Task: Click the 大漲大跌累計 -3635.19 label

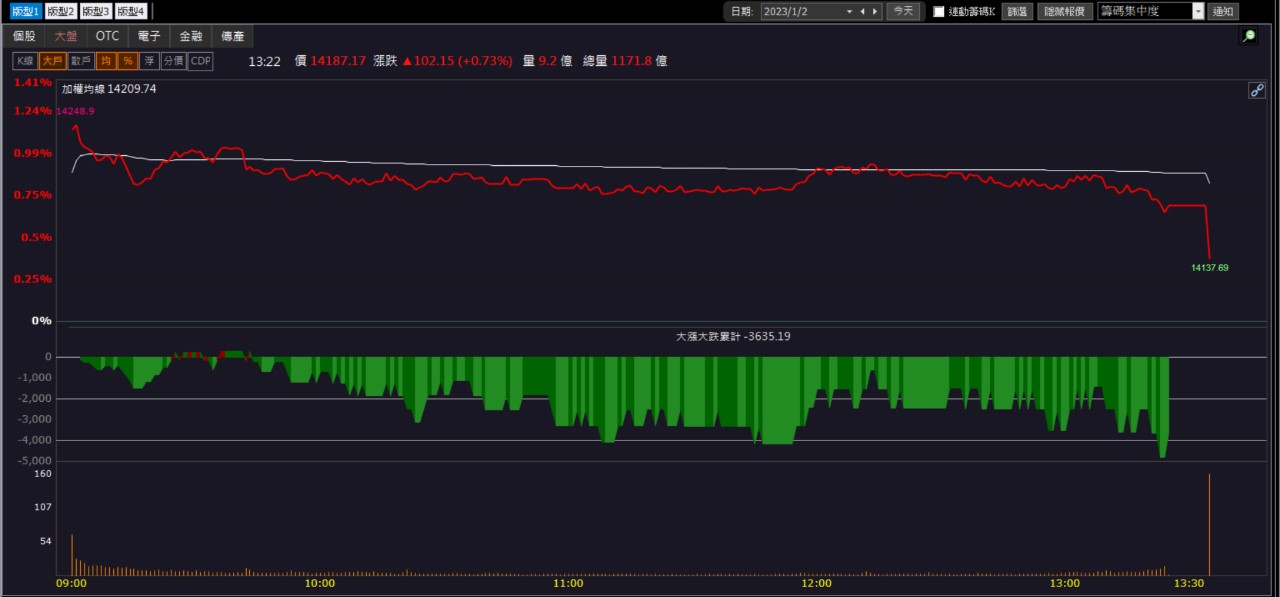Action: pyautogui.click(x=733, y=337)
